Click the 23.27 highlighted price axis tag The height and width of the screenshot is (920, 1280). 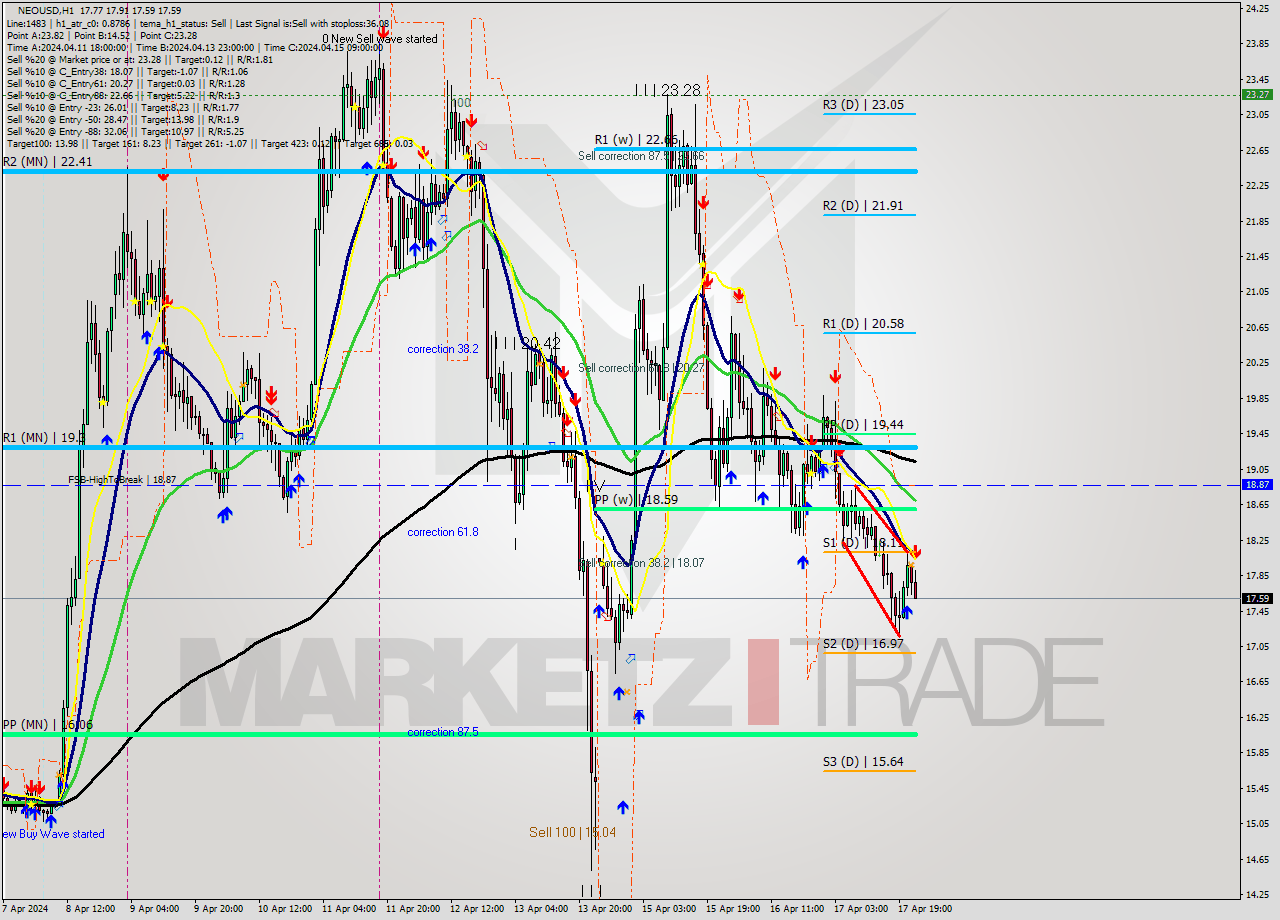pyautogui.click(x=1257, y=94)
